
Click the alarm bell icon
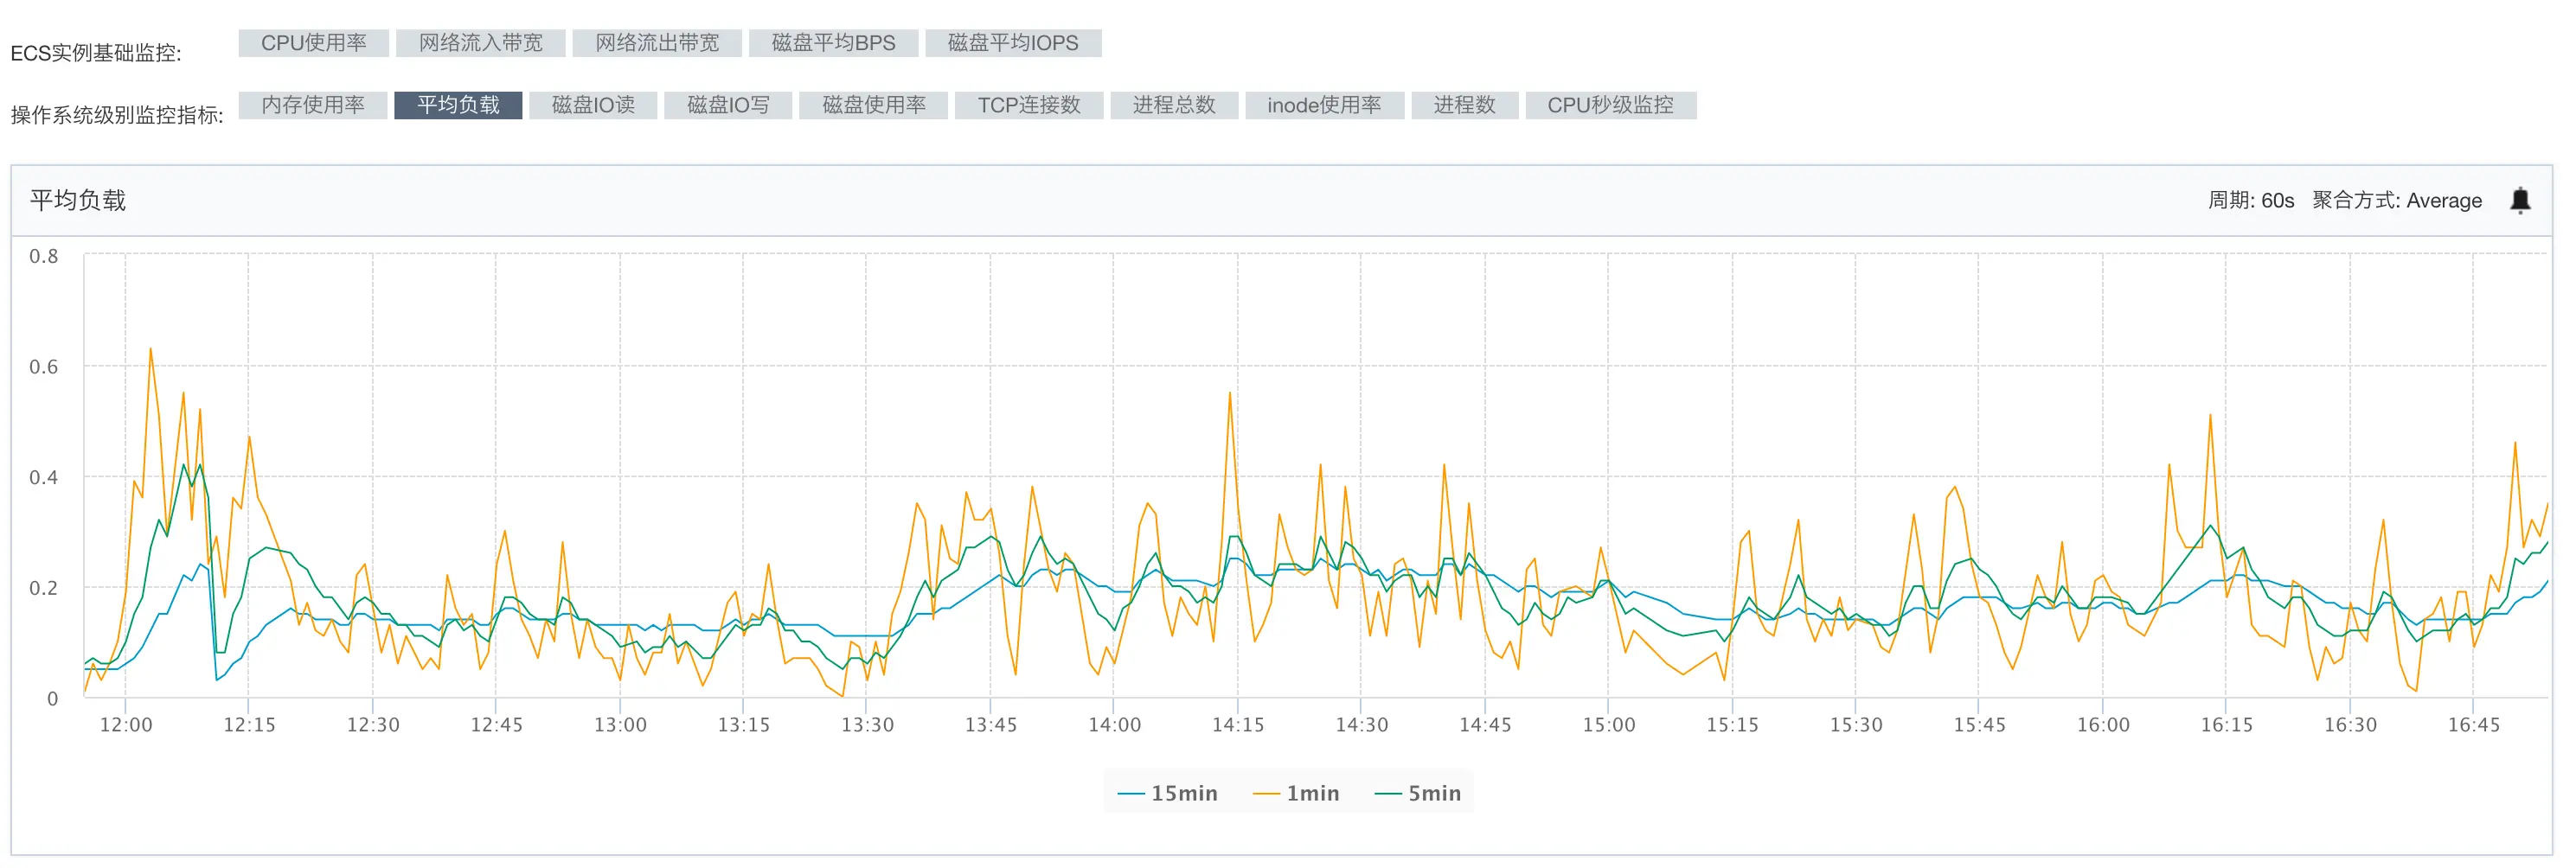tap(2520, 200)
